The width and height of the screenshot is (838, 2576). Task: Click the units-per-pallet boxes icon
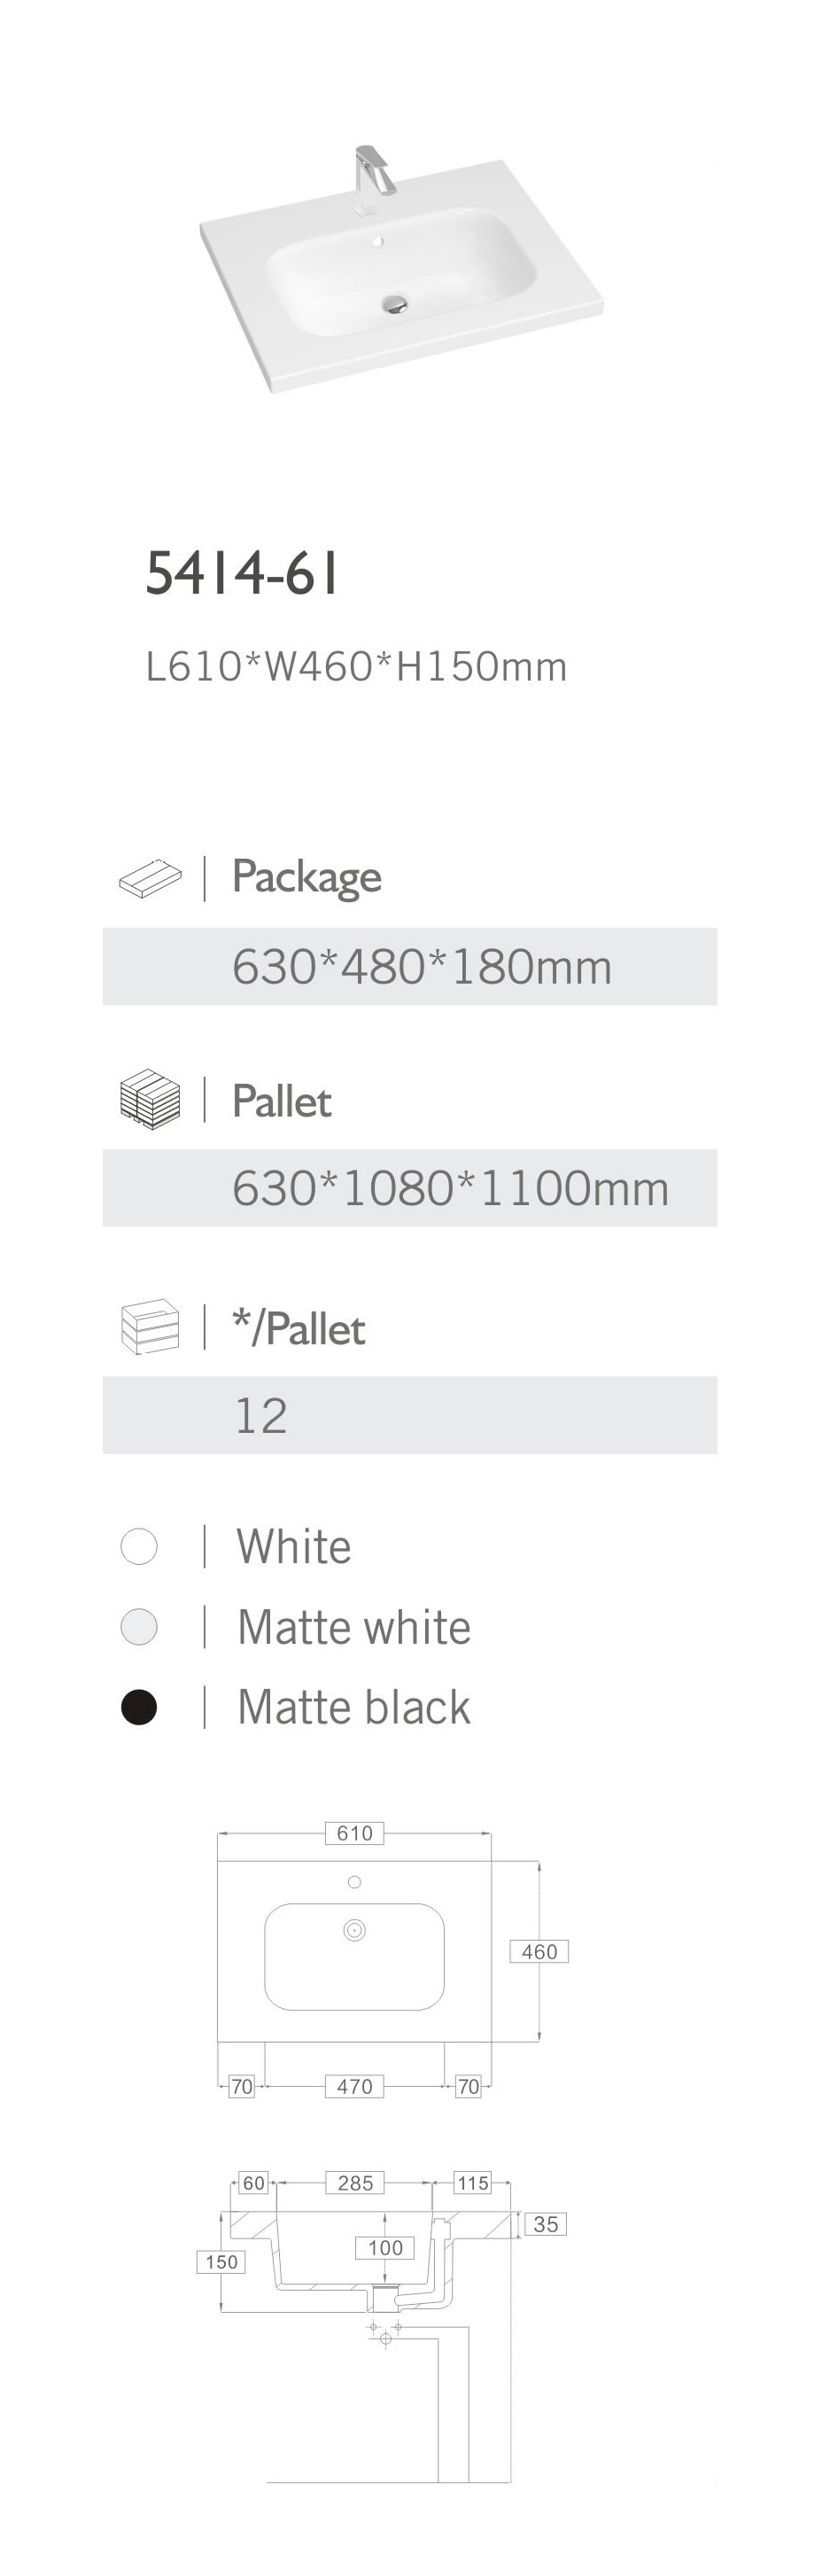click(x=150, y=1328)
